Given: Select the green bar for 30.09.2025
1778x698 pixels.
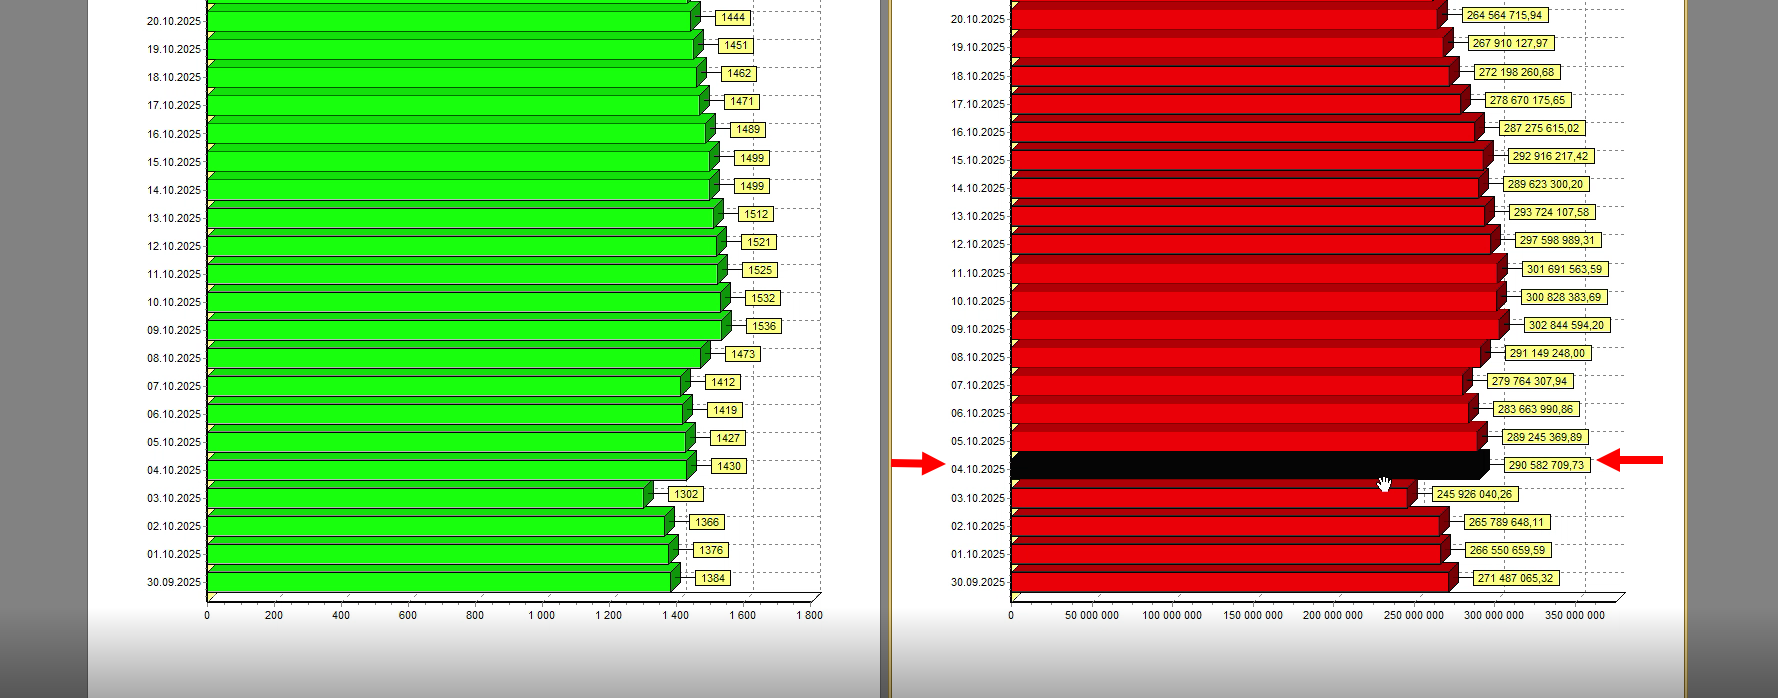Looking at the screenshot, I should point(443,579).
